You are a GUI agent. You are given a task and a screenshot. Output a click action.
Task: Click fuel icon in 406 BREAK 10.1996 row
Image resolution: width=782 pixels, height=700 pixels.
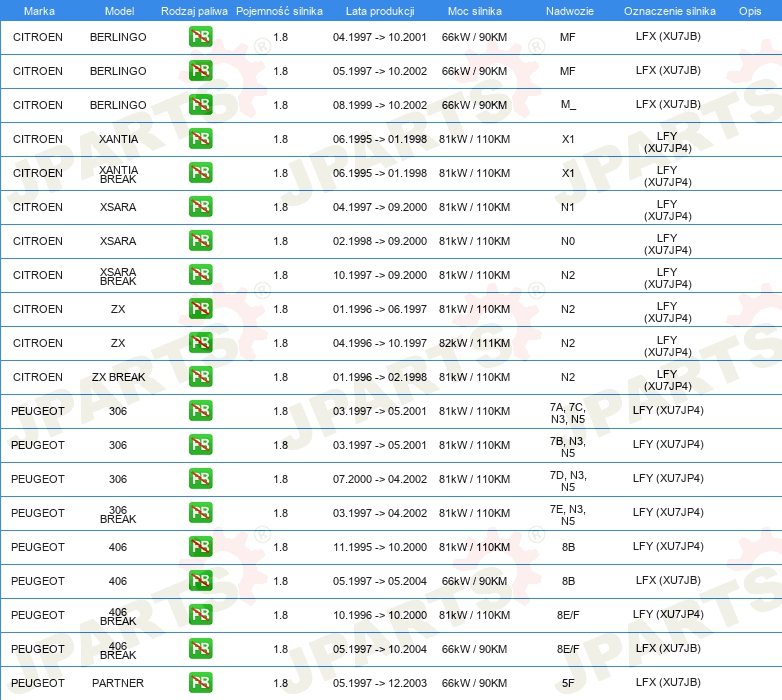200,615
